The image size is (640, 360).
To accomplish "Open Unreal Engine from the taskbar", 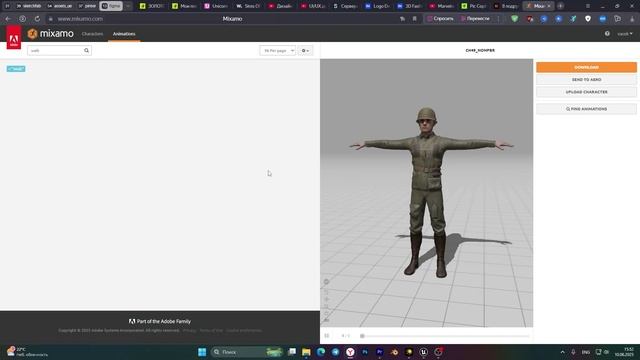I will (424, 352).
